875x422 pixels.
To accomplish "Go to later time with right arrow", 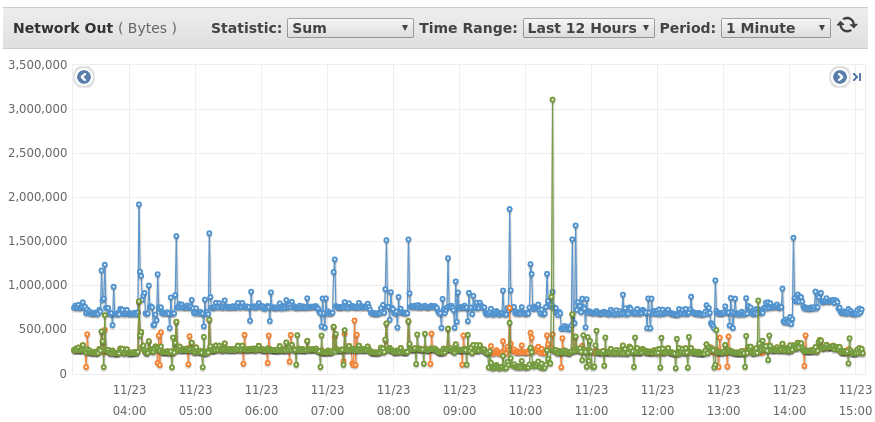I will [x=839, y=77].
